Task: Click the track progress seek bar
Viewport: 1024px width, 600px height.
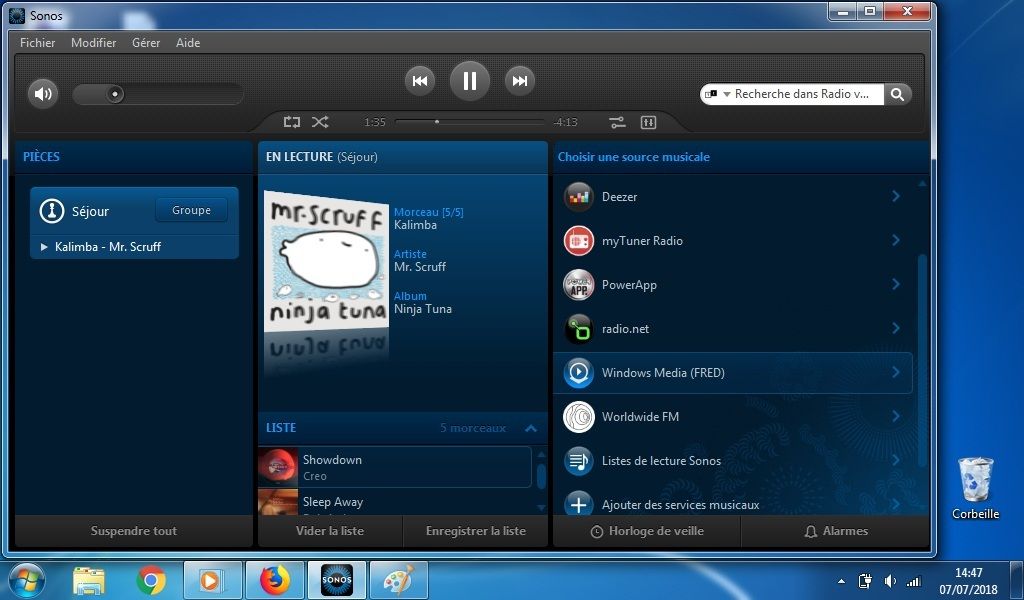Action: (x=470, y=122)
